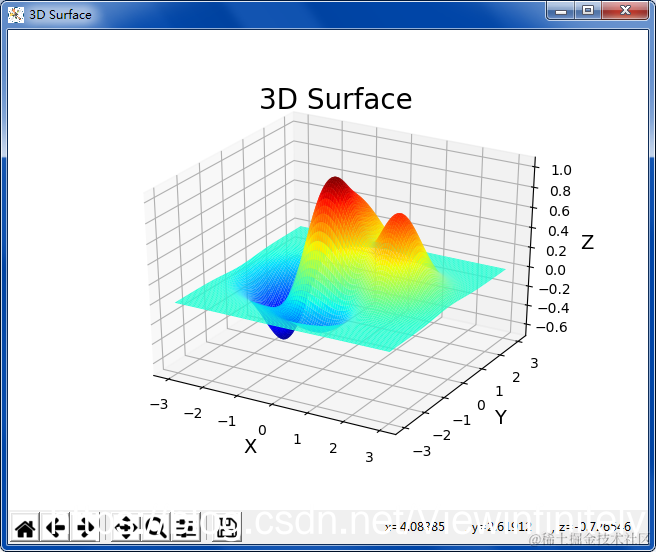This screenshot has height=552, width=656.
Task: Click the 0.4 tick on Z axis
Action: [x=558, y=231]
